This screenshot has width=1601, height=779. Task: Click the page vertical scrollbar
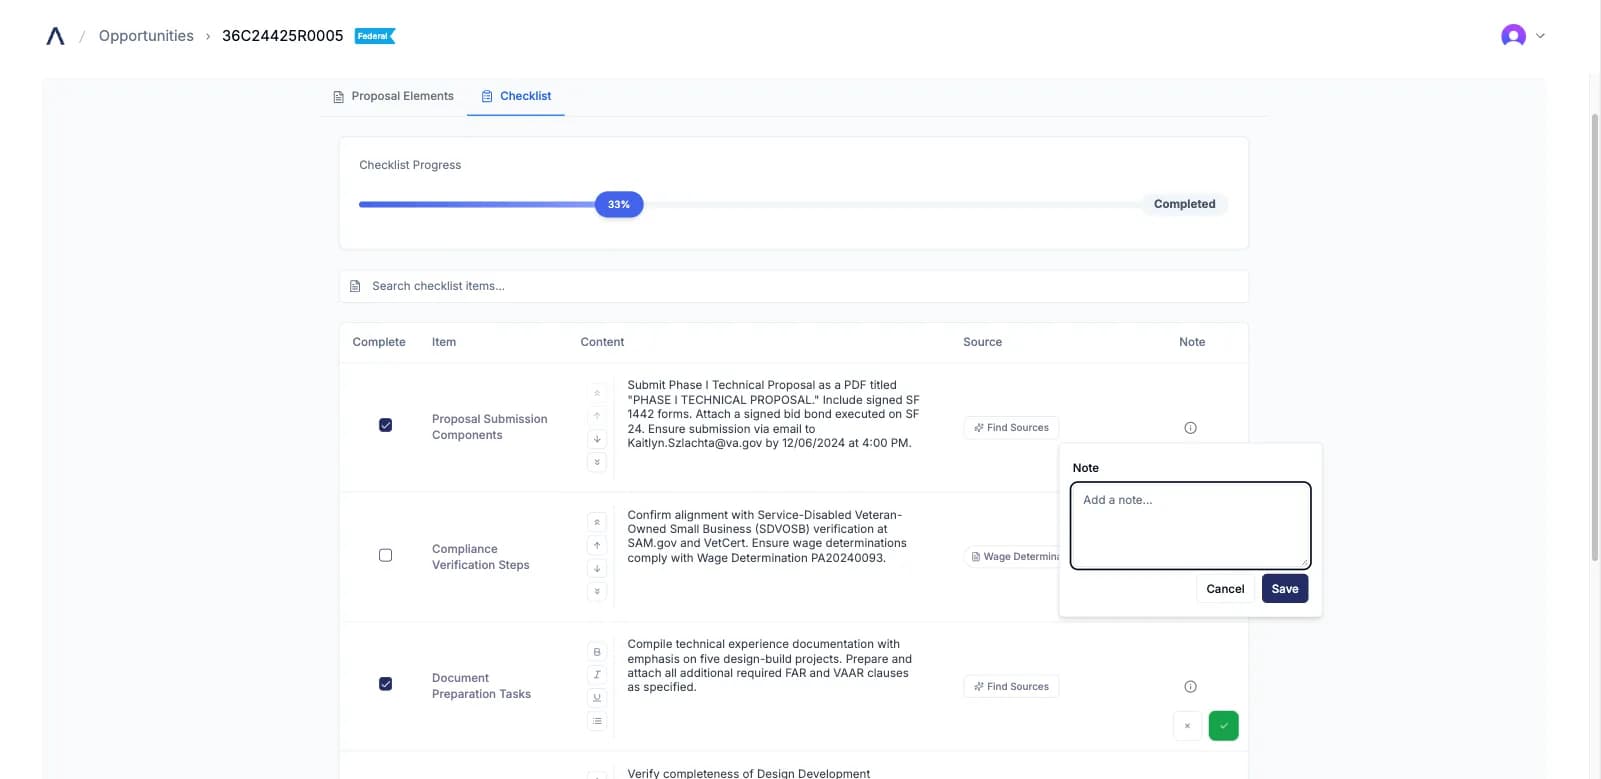point(1594,340)
